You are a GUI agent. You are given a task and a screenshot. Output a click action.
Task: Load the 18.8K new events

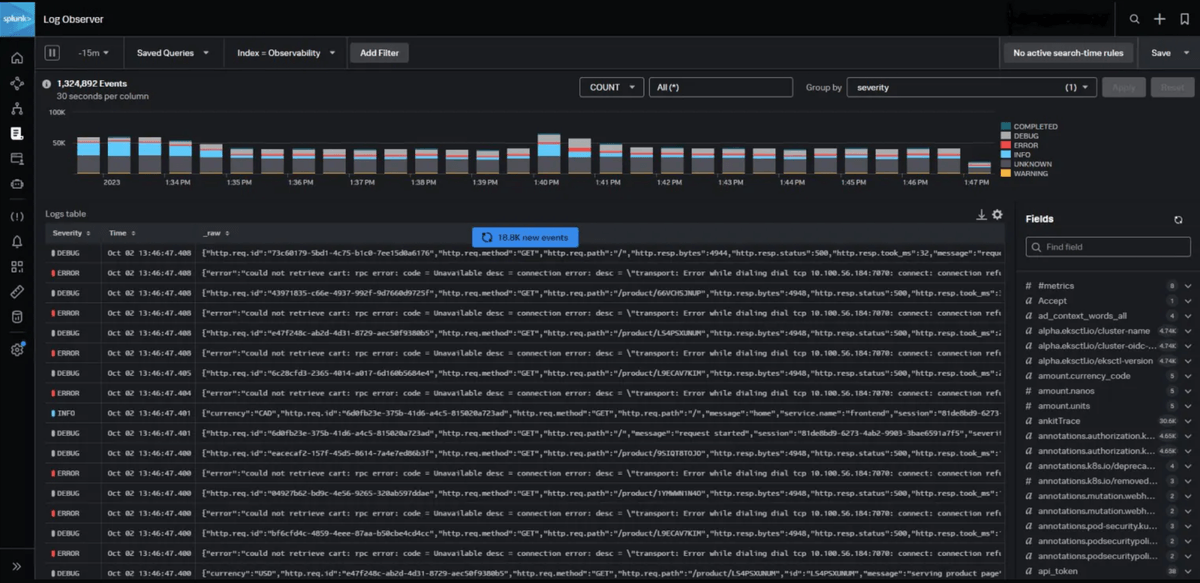tap(524, 237)
